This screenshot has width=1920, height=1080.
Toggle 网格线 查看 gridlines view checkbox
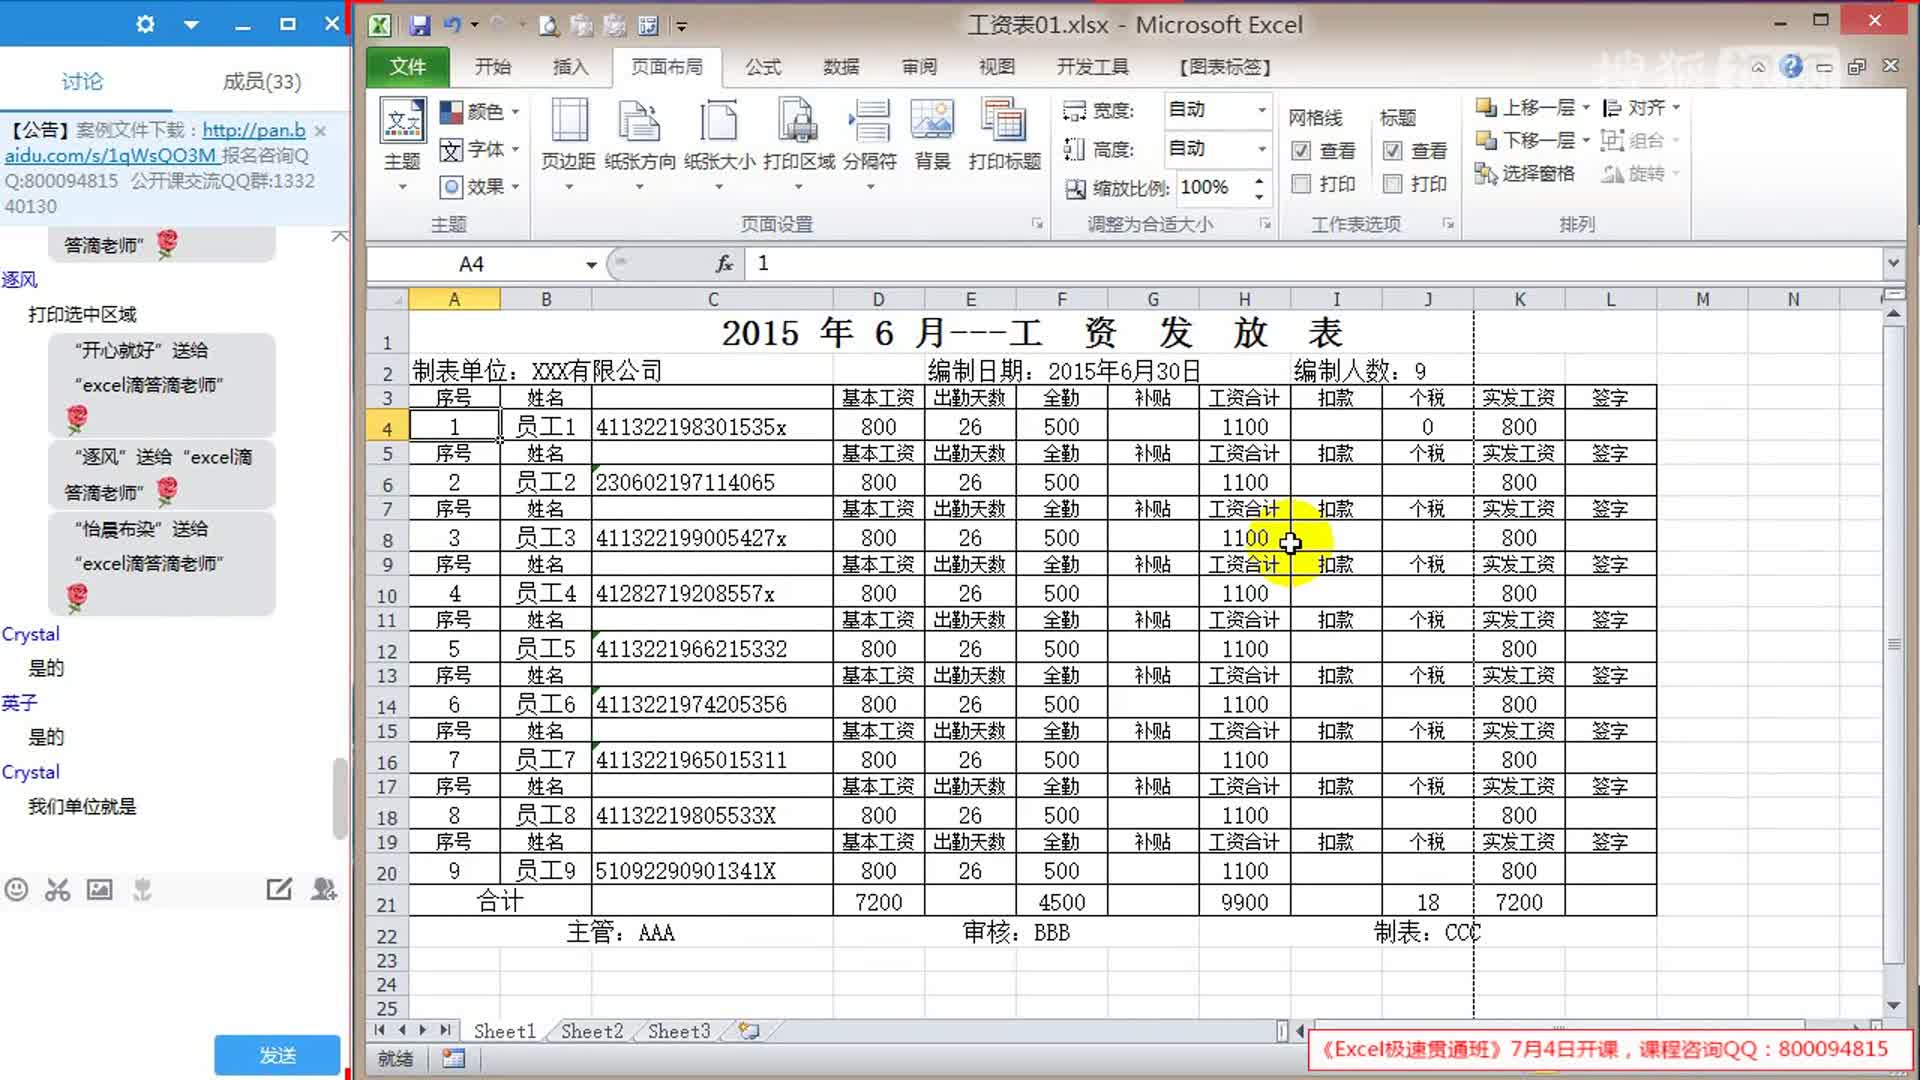coord(1301,151)
